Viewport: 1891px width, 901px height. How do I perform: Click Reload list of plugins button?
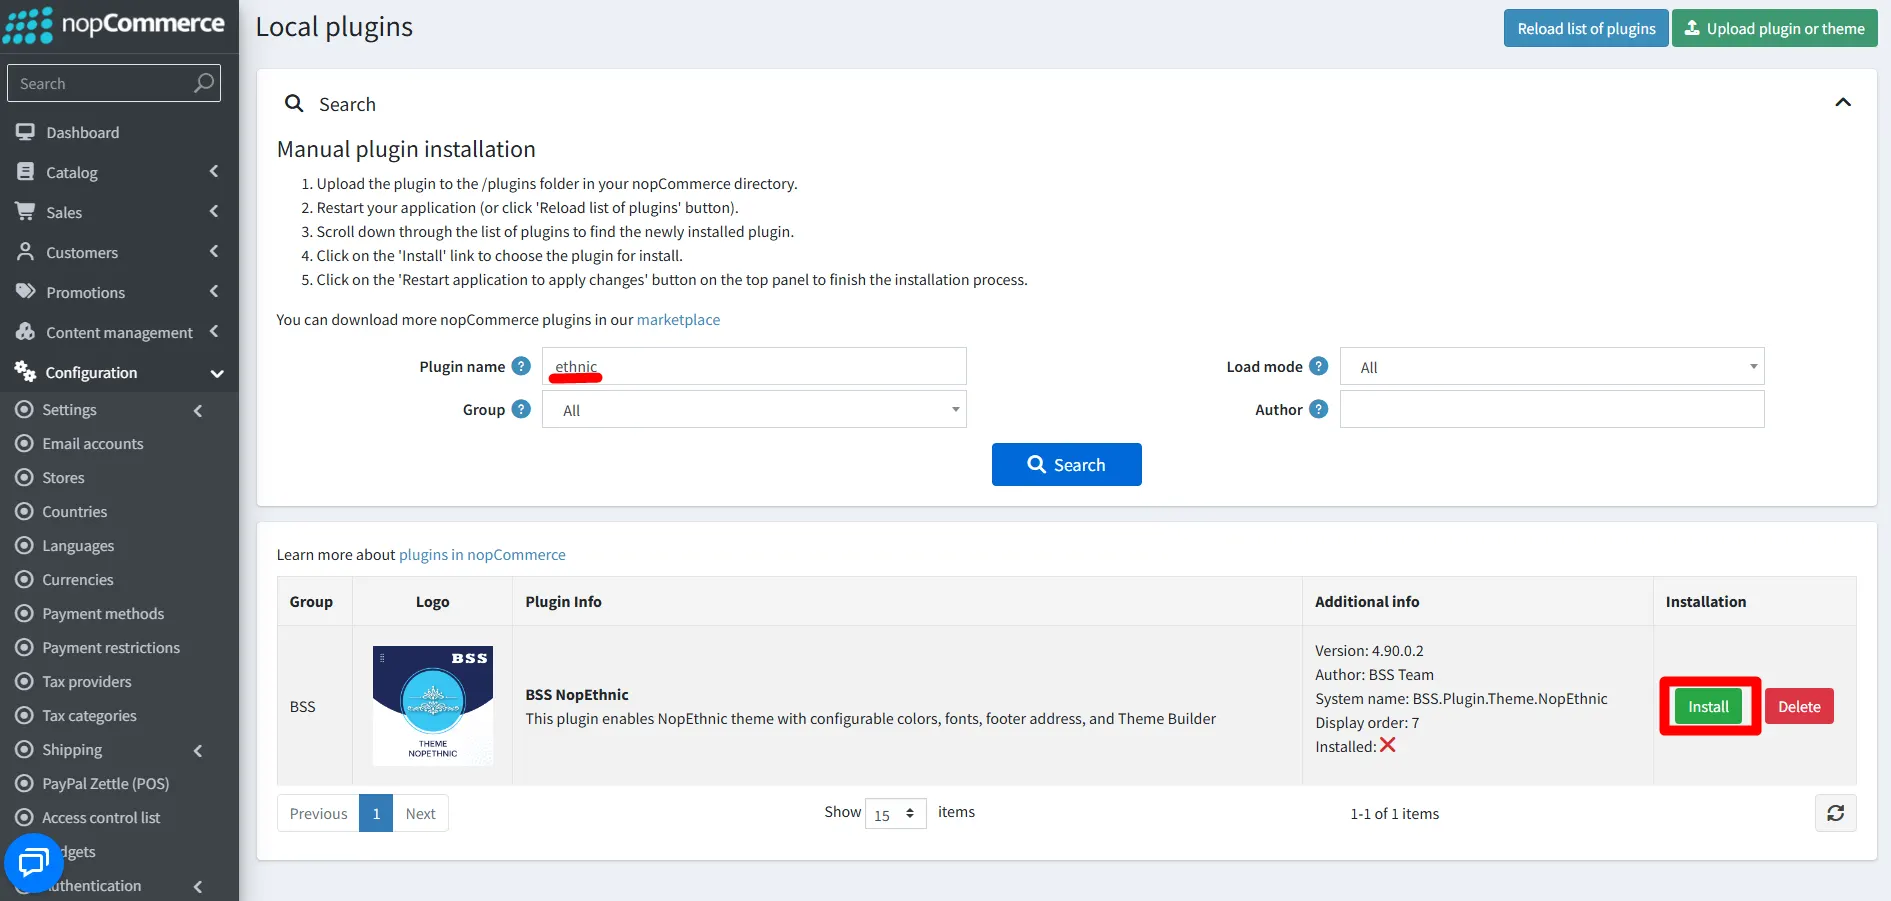pyautogui.click(x=1586, y=28)
